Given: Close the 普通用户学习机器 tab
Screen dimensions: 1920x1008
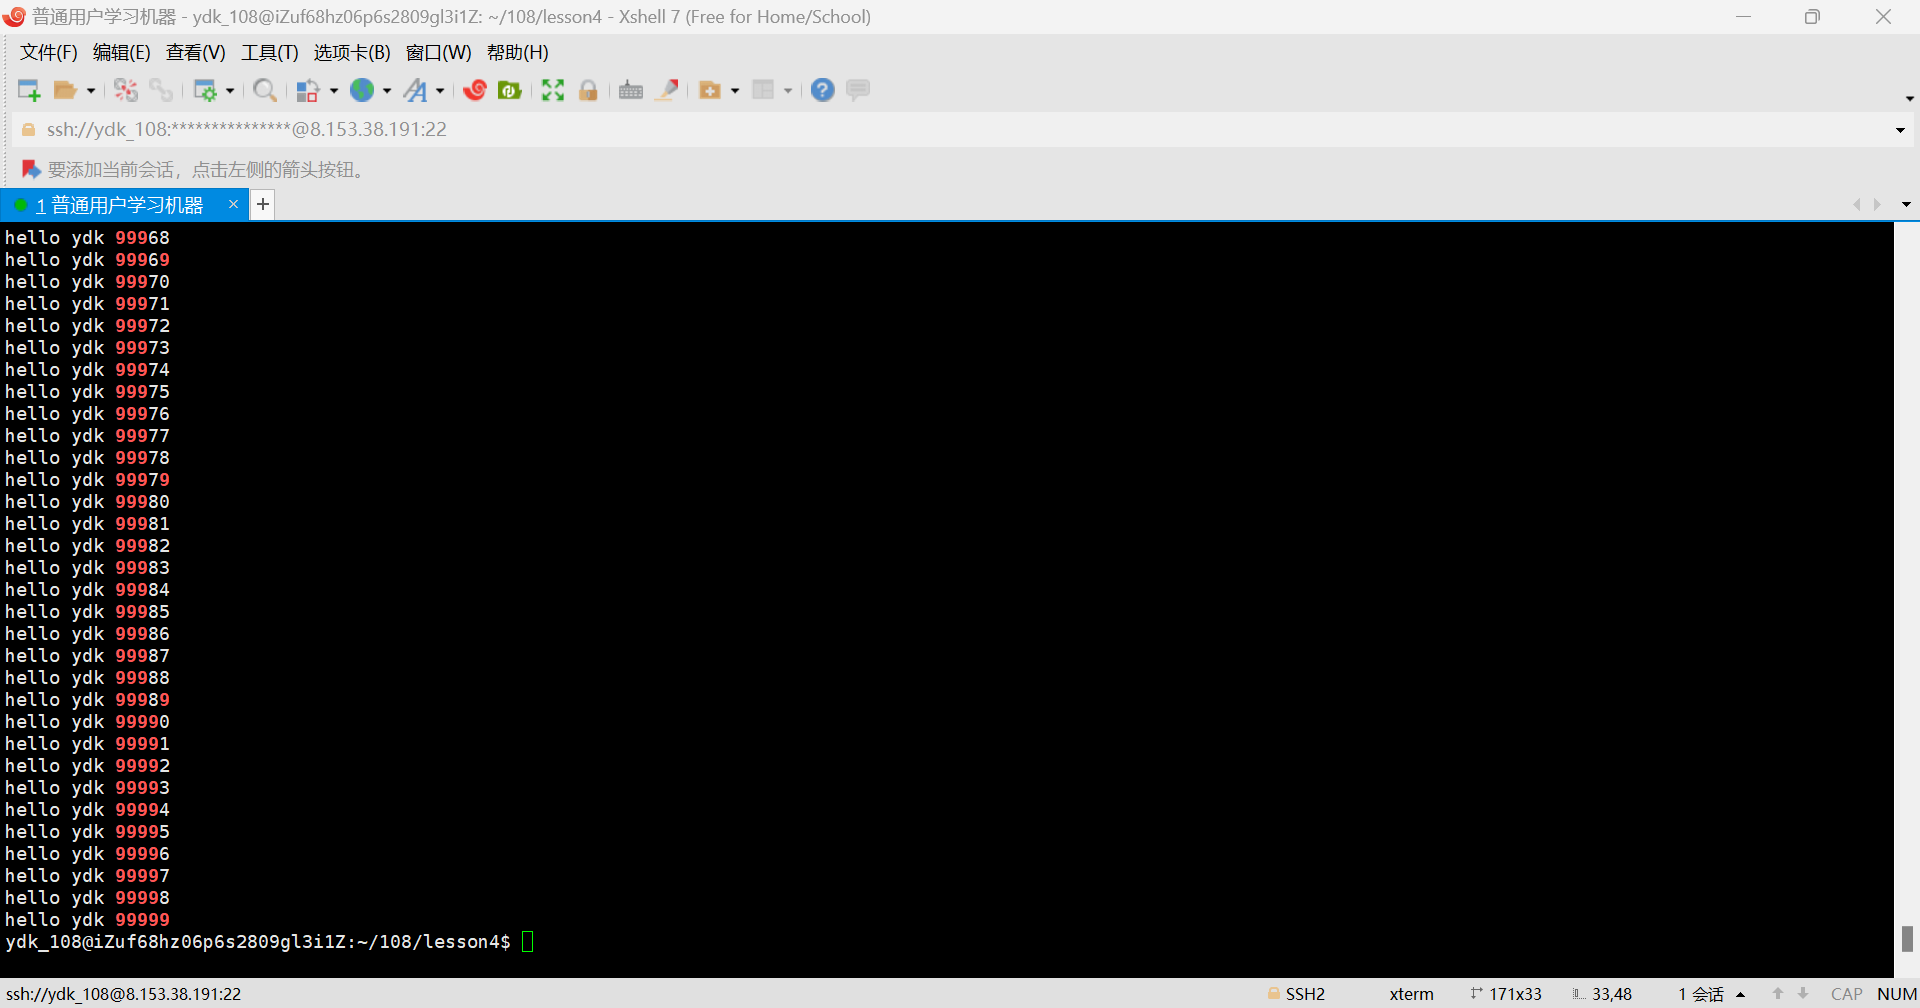Looking at the screenshot, I should [x=233, y=204].
